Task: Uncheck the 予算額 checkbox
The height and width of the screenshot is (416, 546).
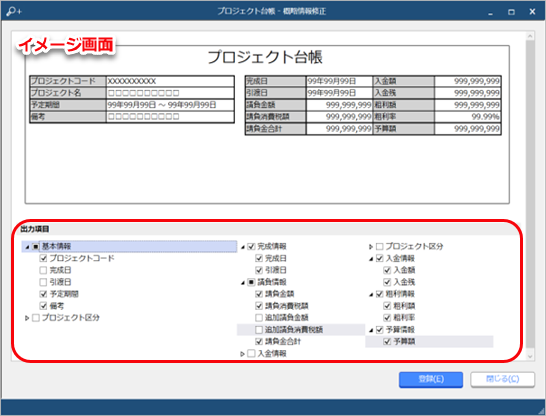Action: click(x=387, y=342)
